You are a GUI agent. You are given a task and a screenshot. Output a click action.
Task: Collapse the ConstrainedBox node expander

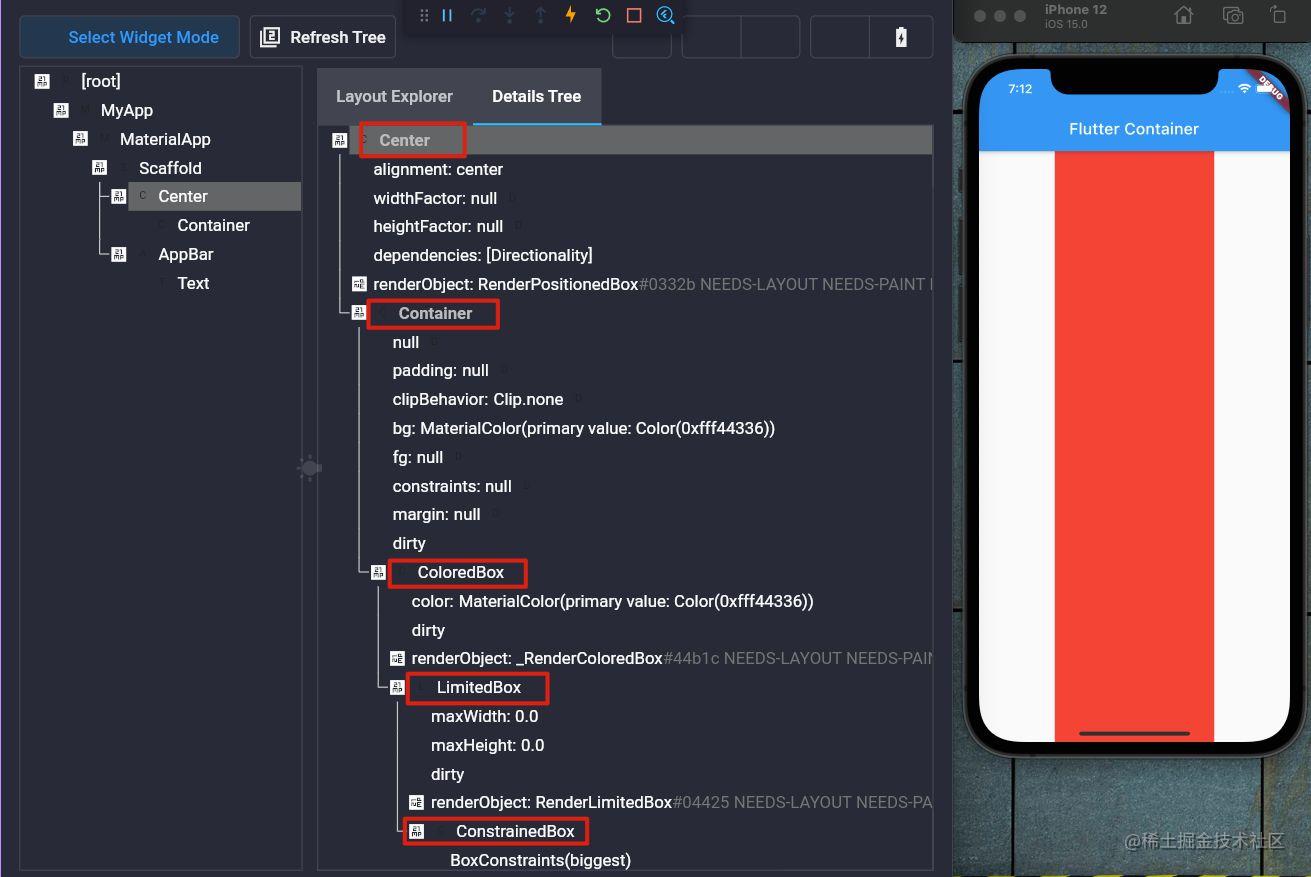pos(416,831)
